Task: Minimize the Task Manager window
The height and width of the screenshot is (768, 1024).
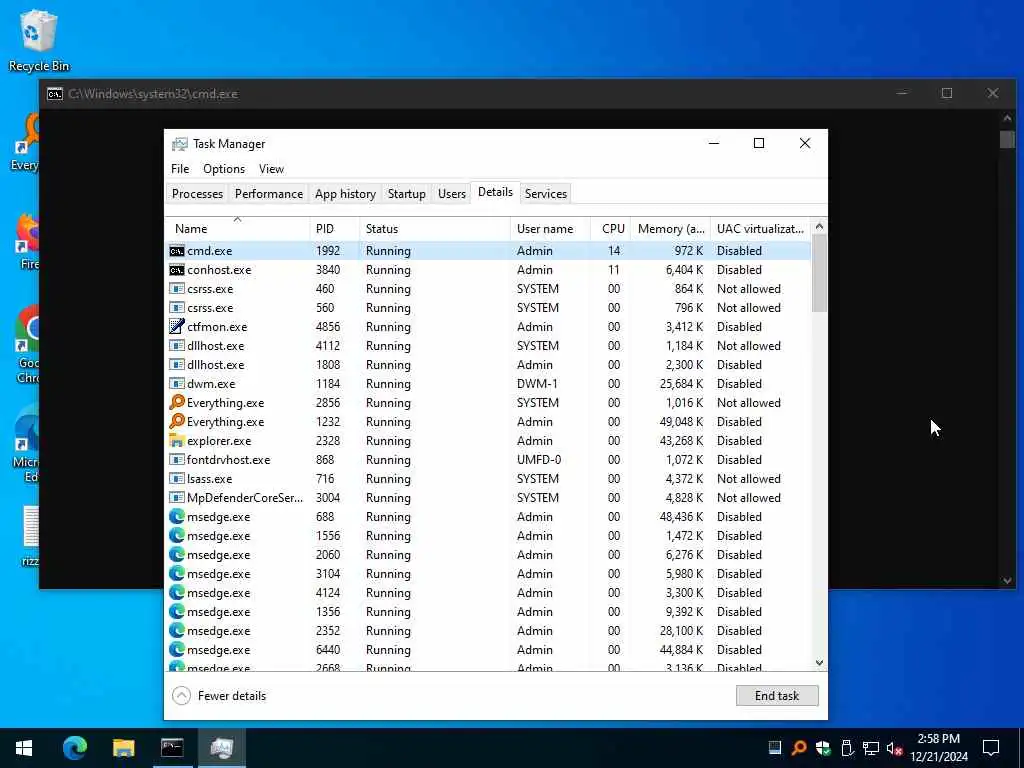Action: (x=714, y=144)
